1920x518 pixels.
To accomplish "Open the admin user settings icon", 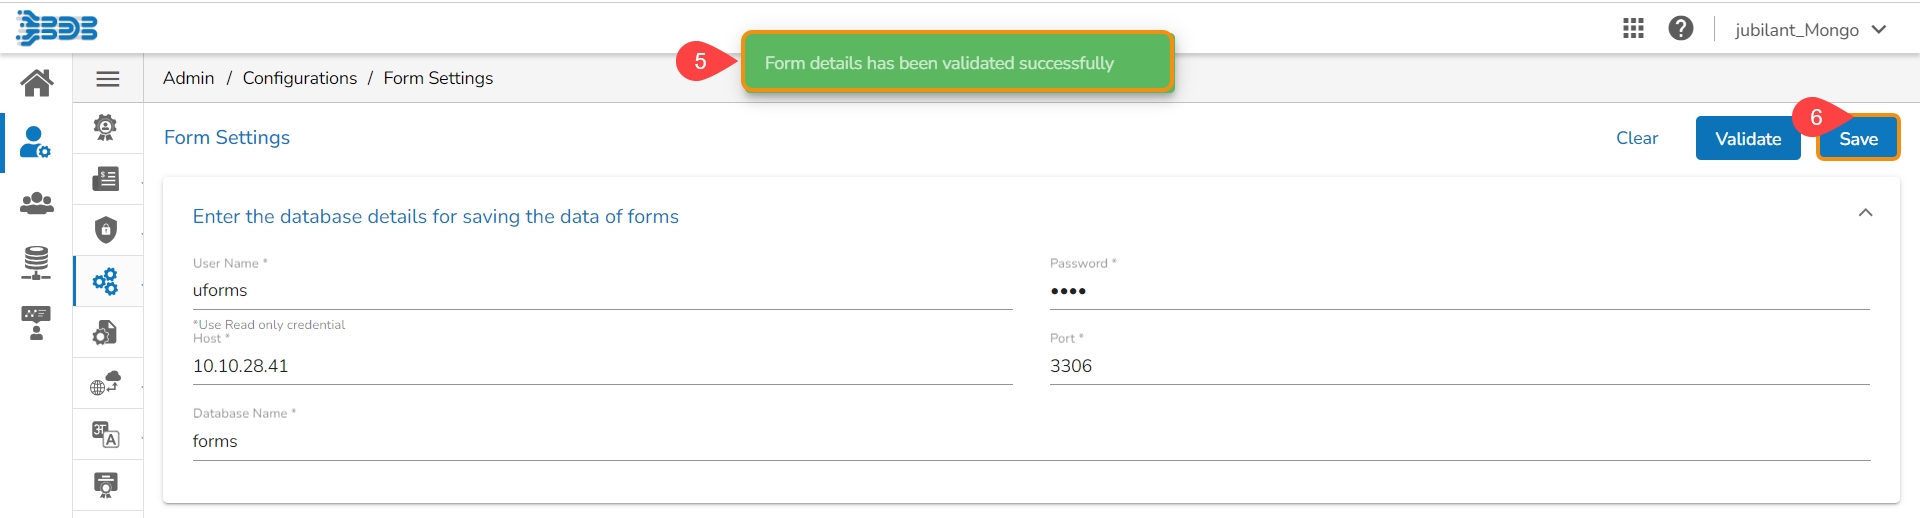I will (36, 143).
